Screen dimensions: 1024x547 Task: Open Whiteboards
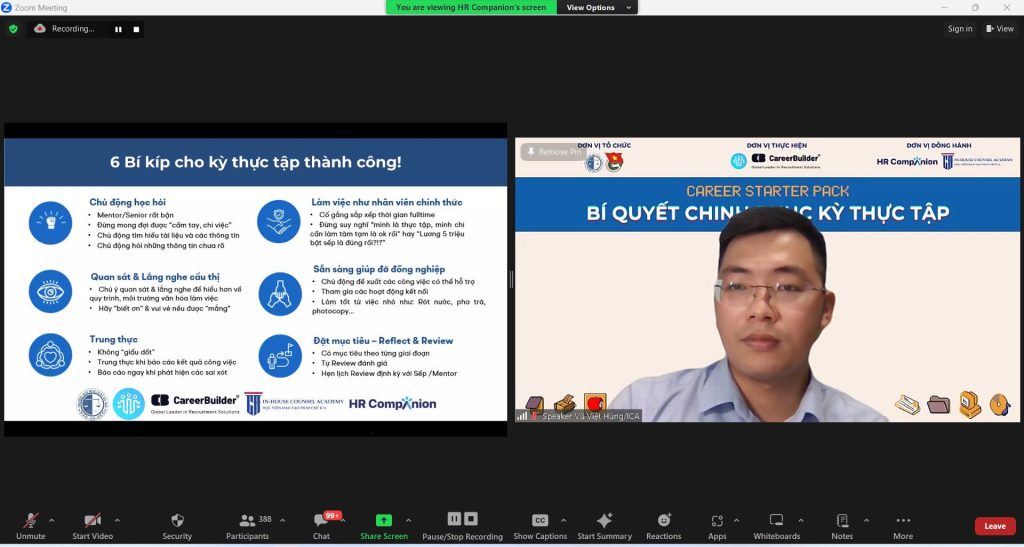coord(777,521)
